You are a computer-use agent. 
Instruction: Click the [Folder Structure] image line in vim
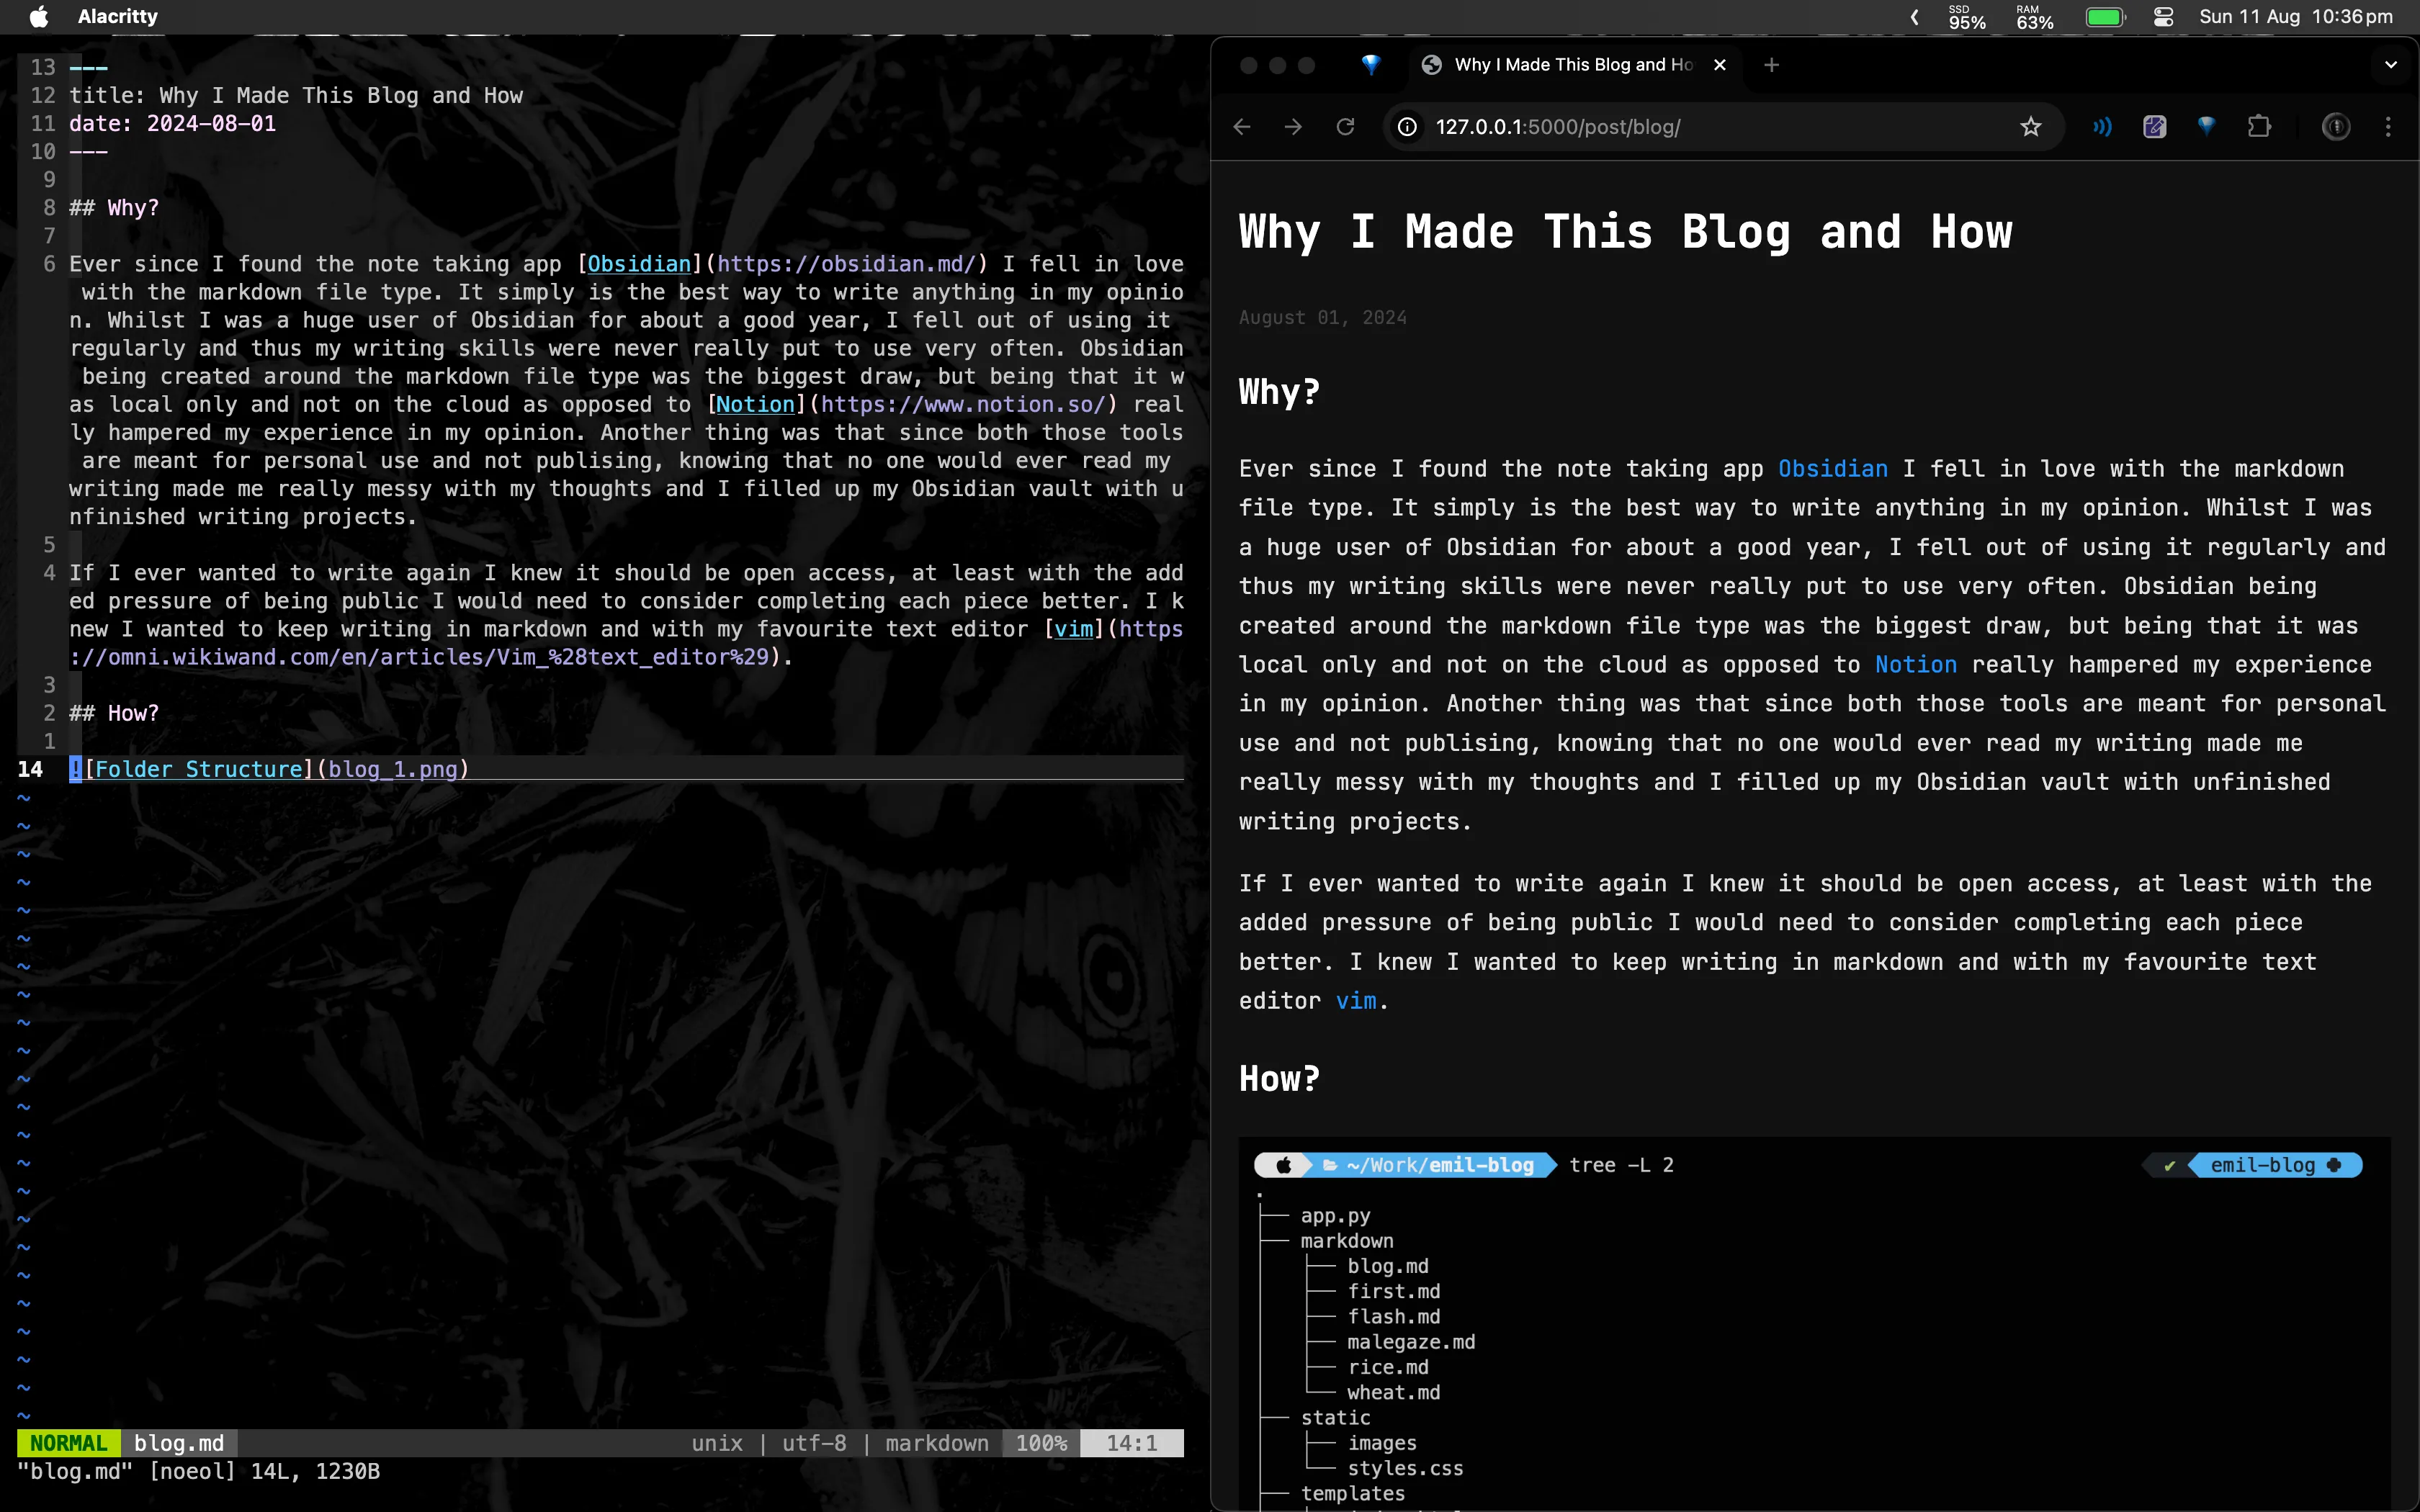pyautogui.click(x=269, y=770)
